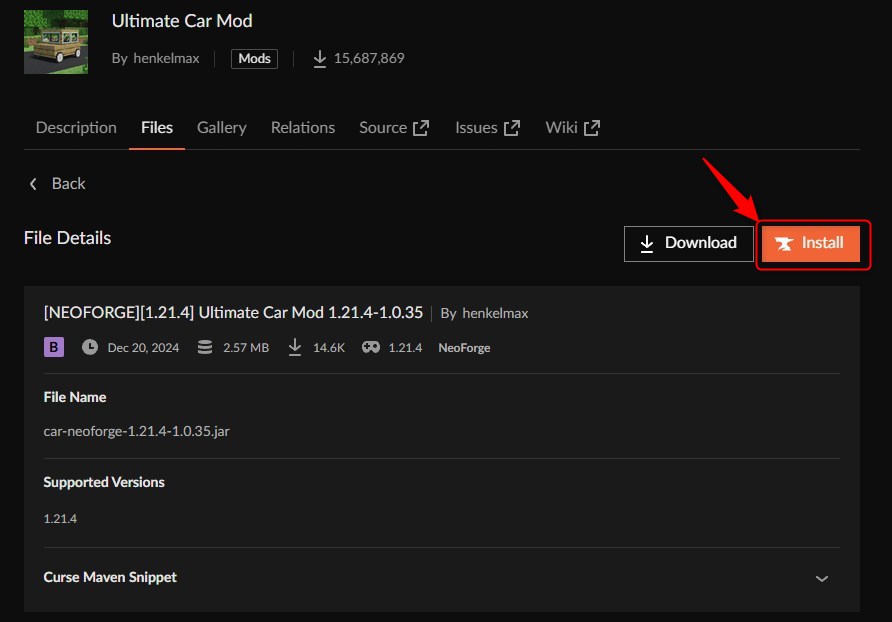892x622 pixels.
Task: Click the total downloads arrow icon
Action: [320, 59]
